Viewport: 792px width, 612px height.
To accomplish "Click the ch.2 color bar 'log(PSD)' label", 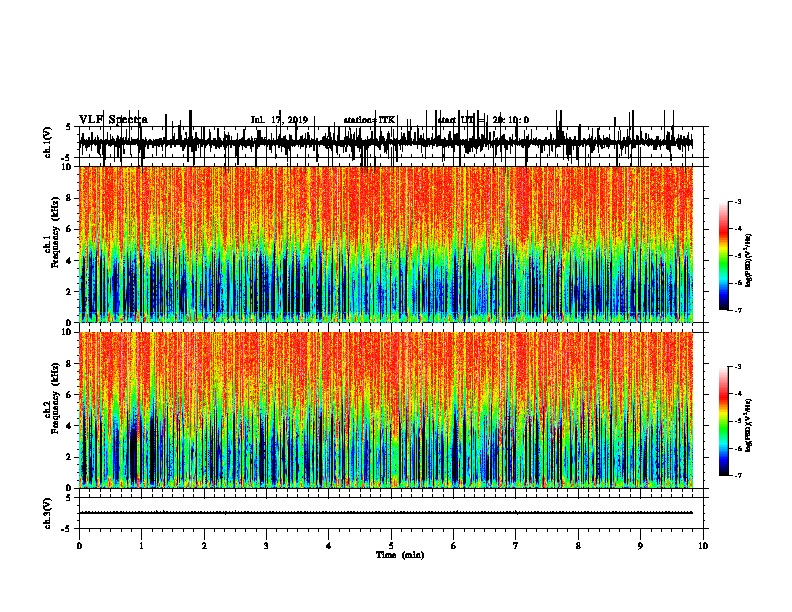I will 749,425.
